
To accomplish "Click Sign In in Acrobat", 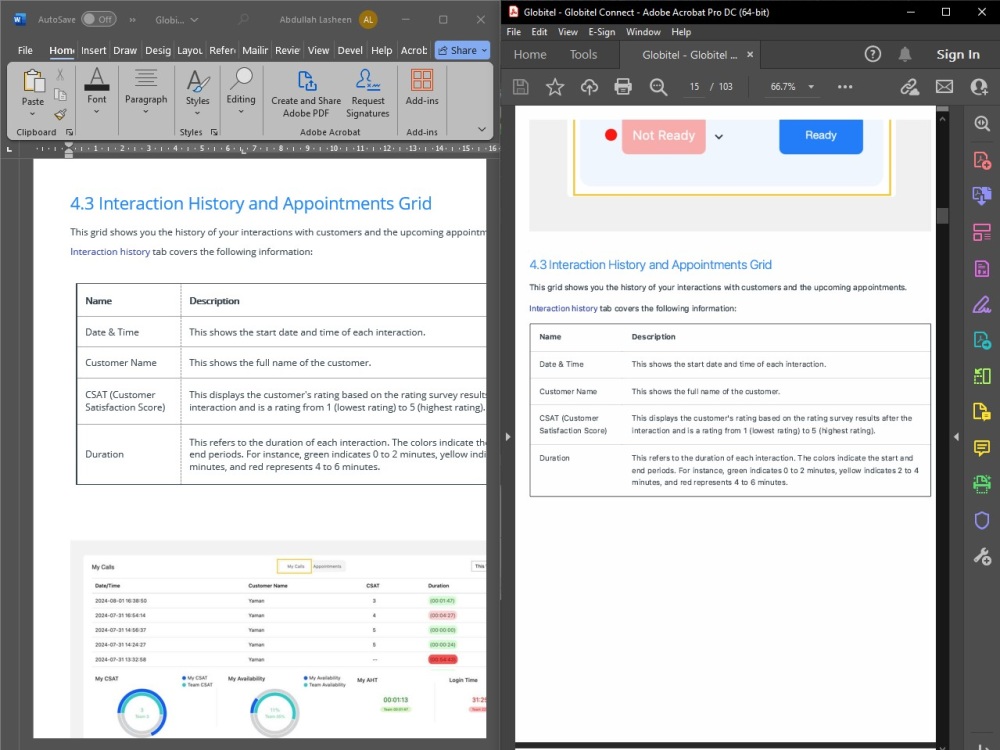I will pos(958,55).
